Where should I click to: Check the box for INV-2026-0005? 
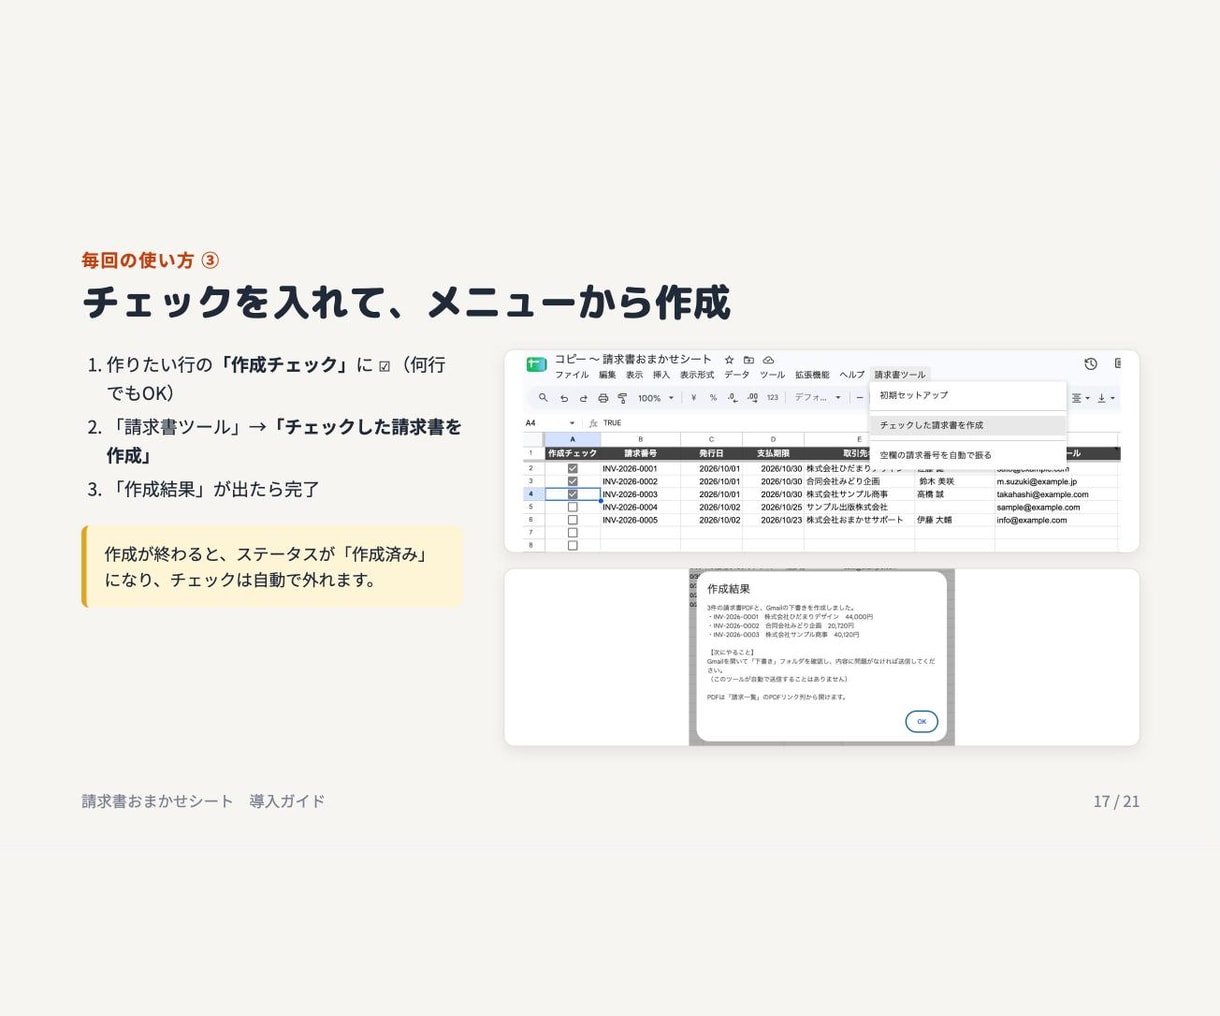pos(572,520)
